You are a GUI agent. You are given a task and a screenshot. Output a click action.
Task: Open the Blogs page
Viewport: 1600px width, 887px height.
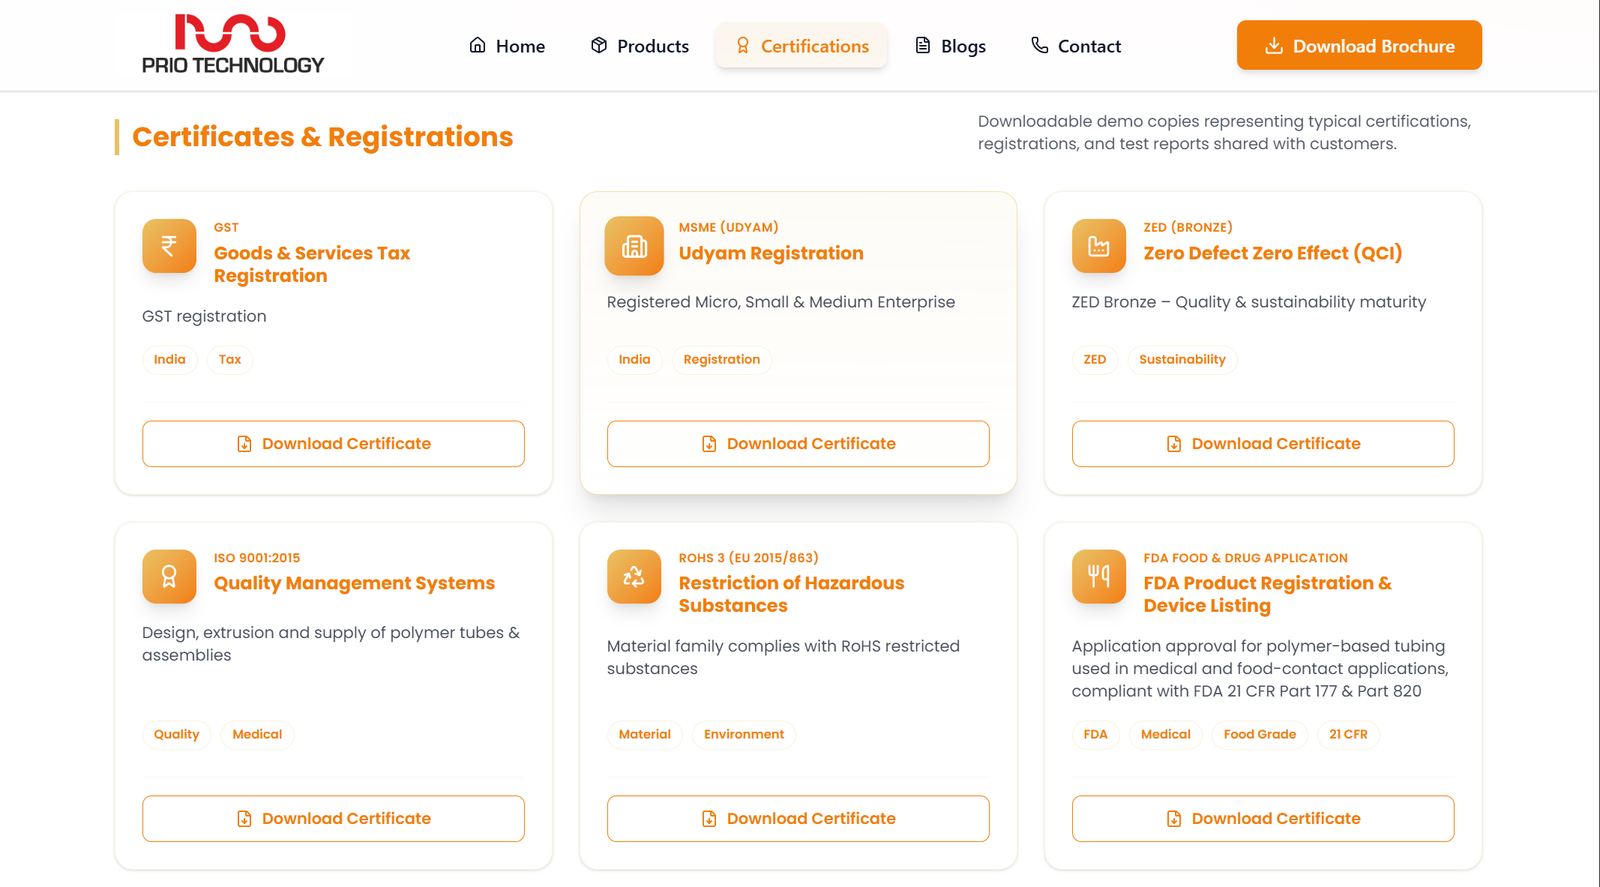(950, 46)
